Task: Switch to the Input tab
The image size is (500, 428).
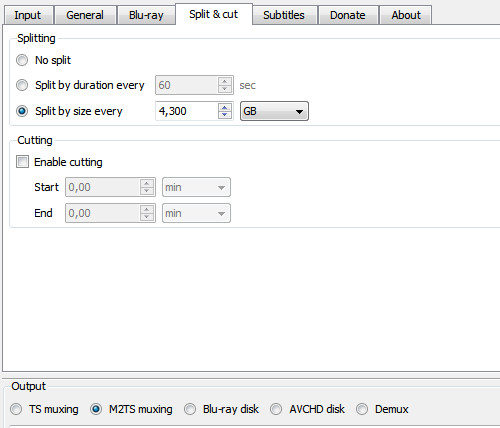Action: click(x=28, y=15)
